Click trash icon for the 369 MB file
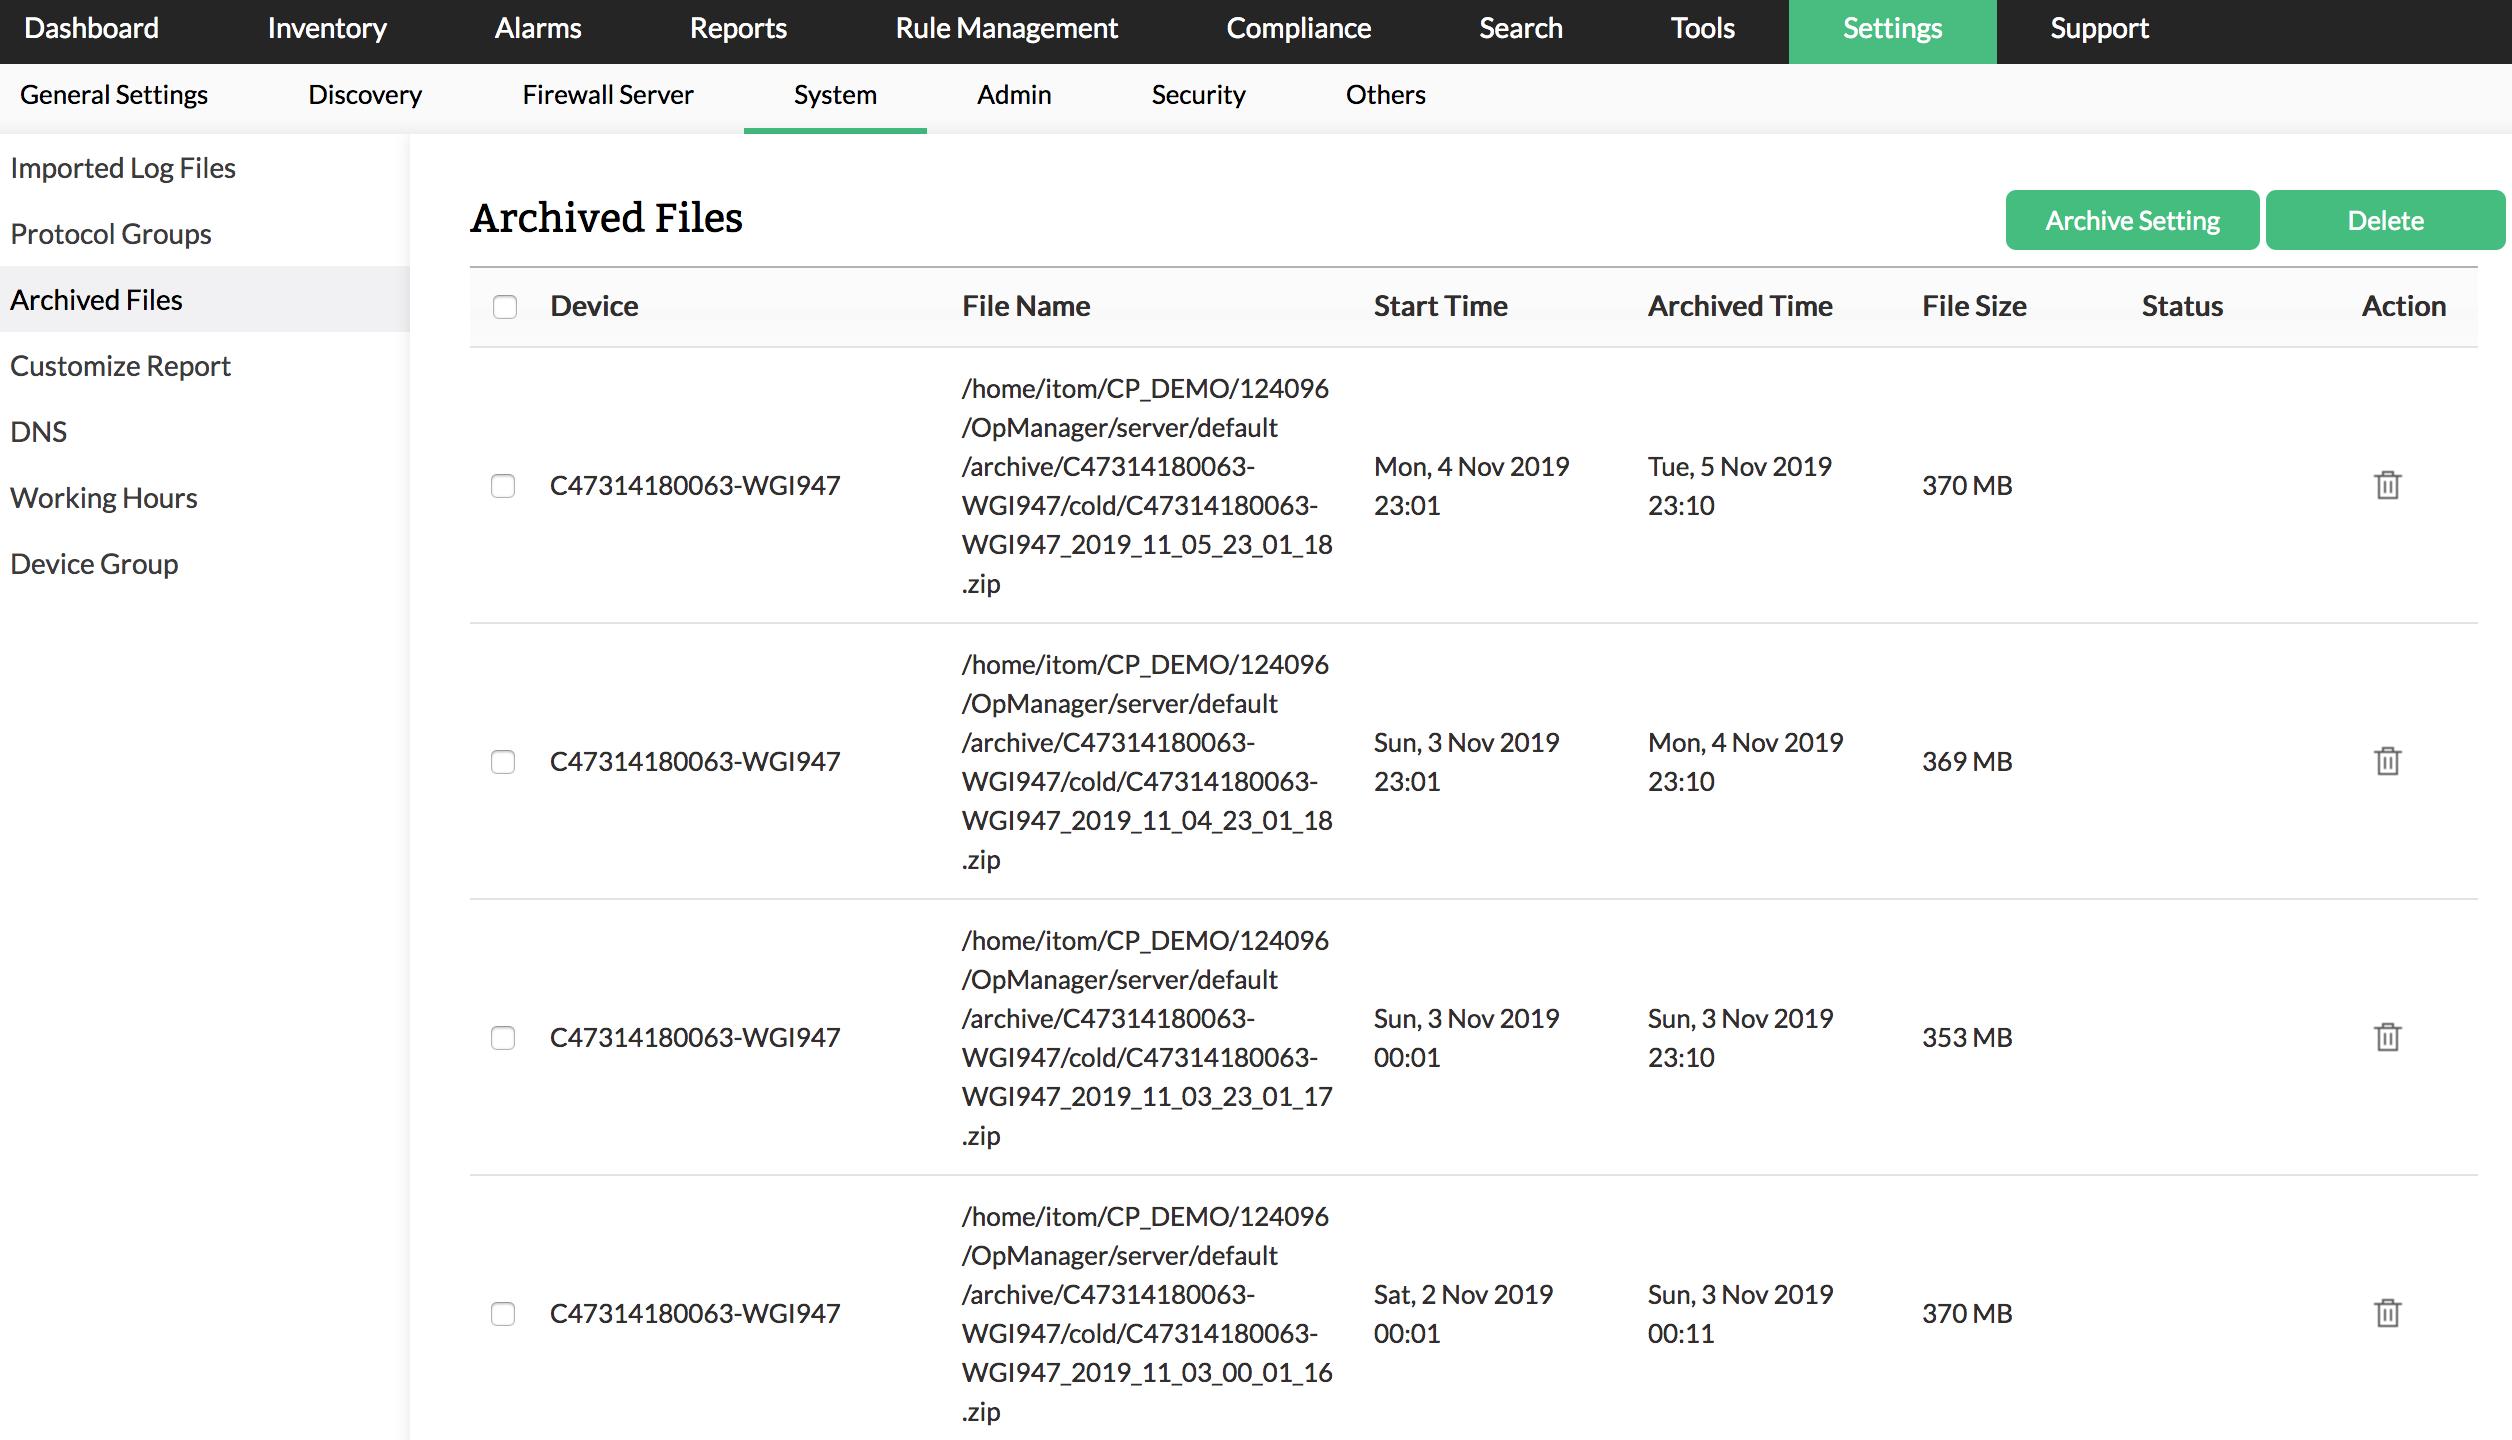Image resolution: width=2512 pixels, height=1440 pixels. (x=2387, y=761)
